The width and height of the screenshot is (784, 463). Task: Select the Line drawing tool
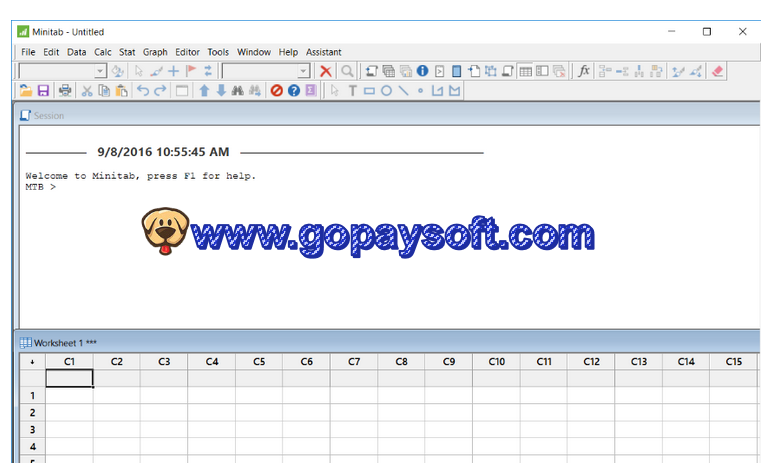click(404, 90)
